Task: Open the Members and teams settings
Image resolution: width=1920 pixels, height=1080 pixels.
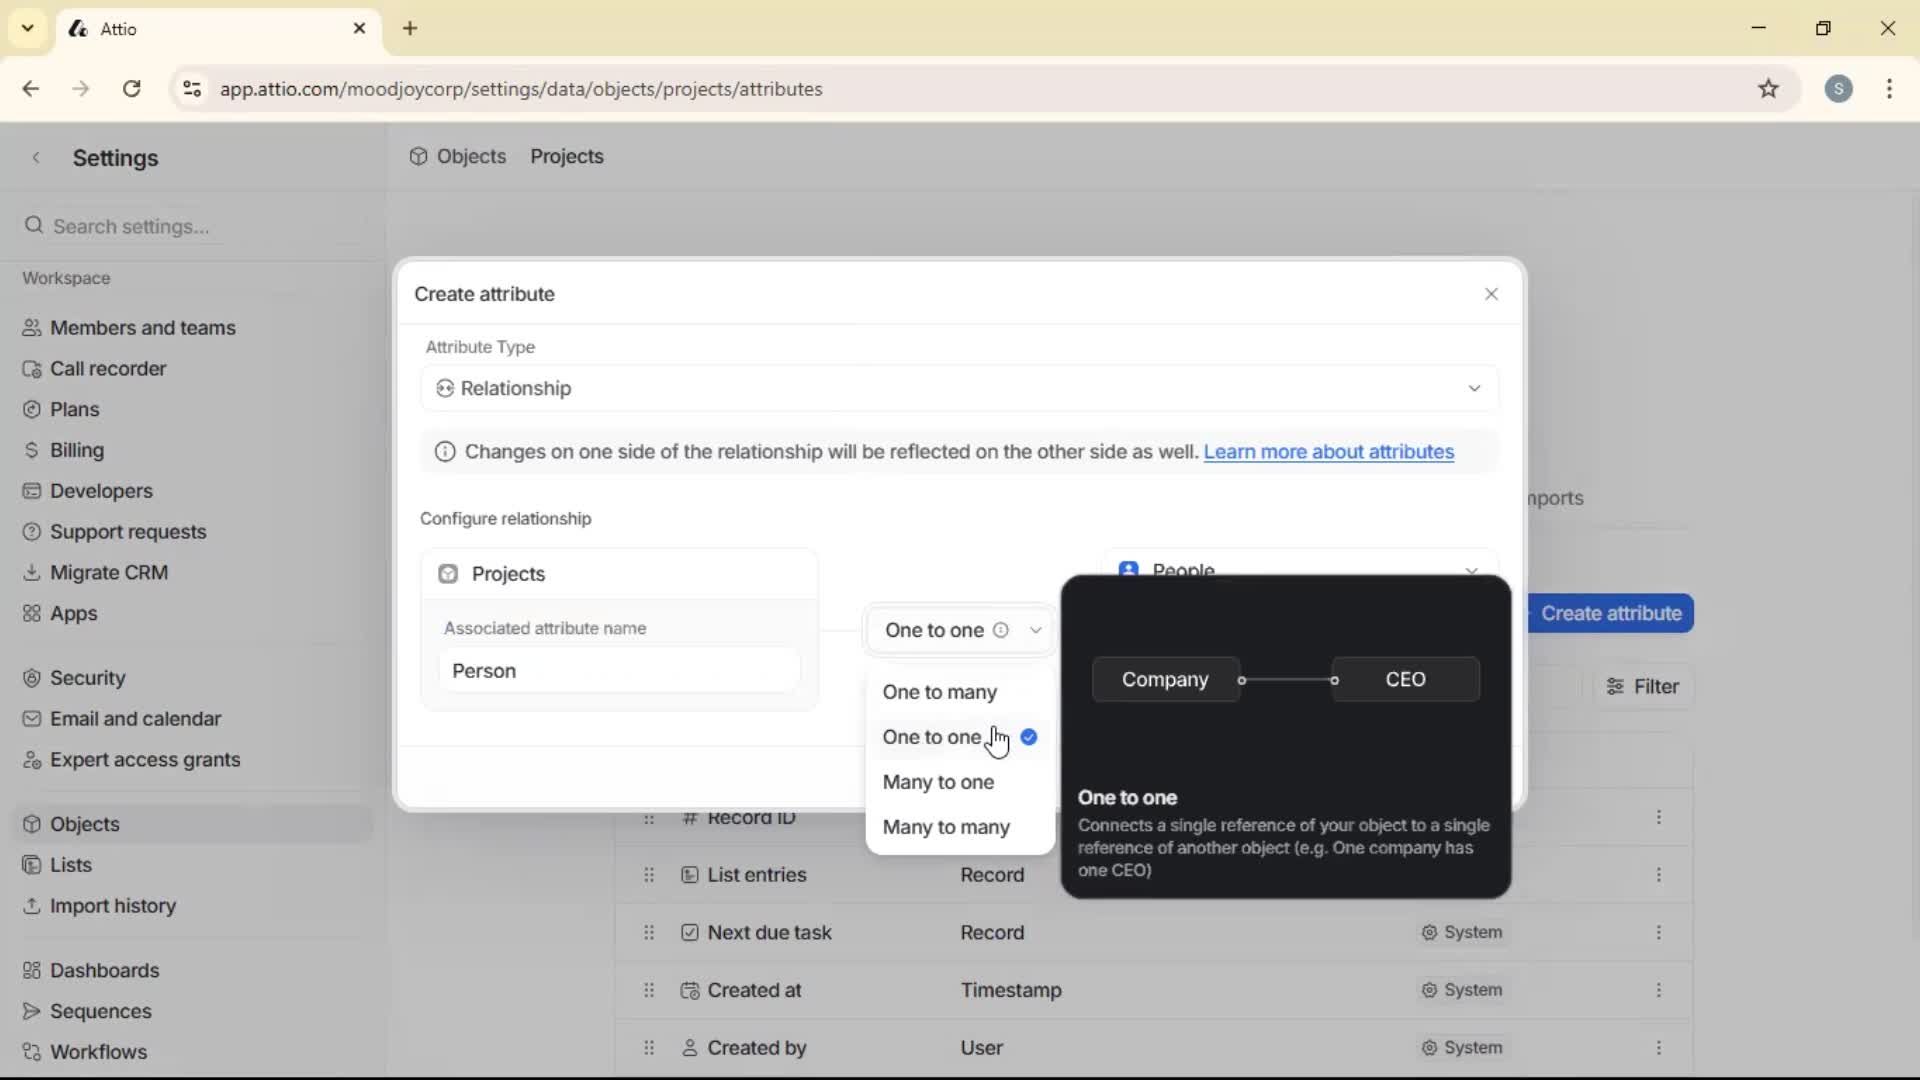Action: click(143, 327)
